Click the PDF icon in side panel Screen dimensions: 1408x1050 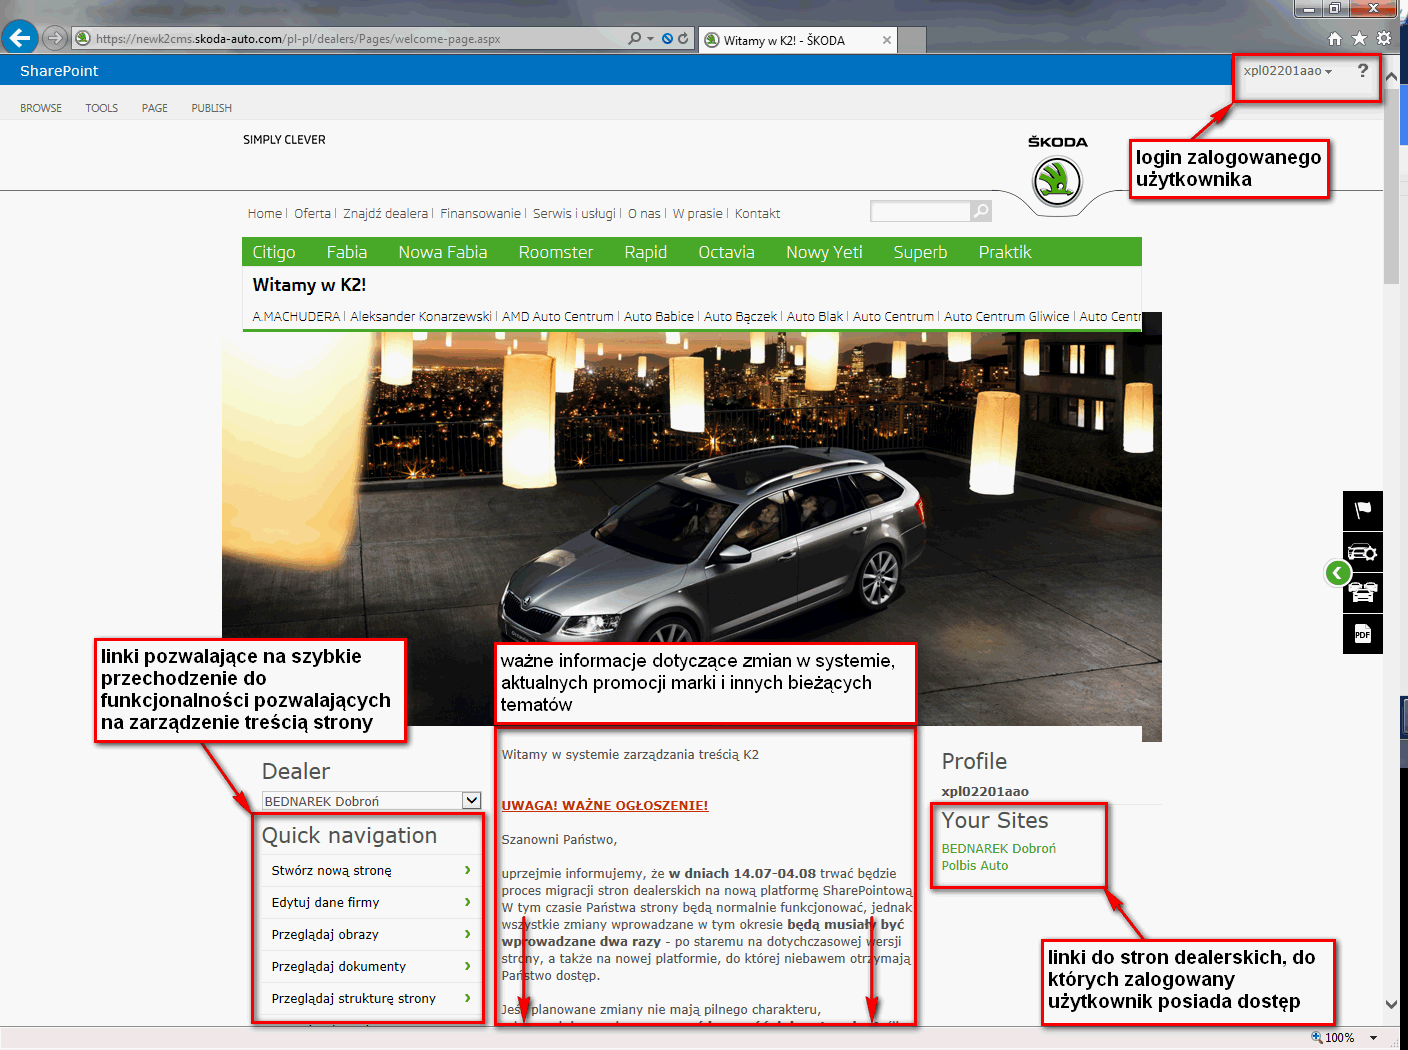(x=1363, y=634)
